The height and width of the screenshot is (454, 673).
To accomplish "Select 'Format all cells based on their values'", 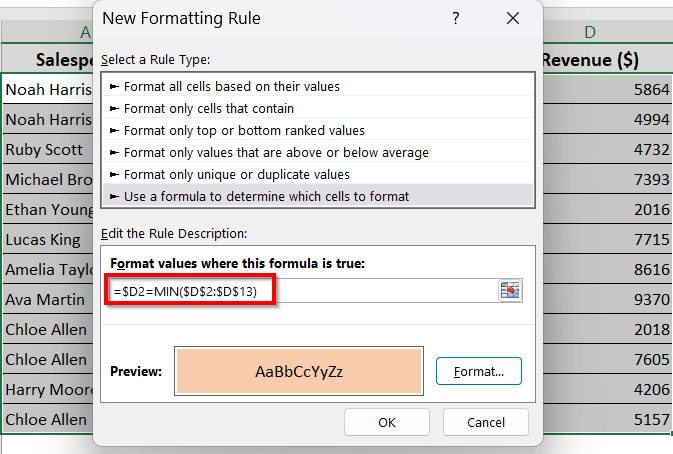I will pyautogui.click(x=318, y=86).
